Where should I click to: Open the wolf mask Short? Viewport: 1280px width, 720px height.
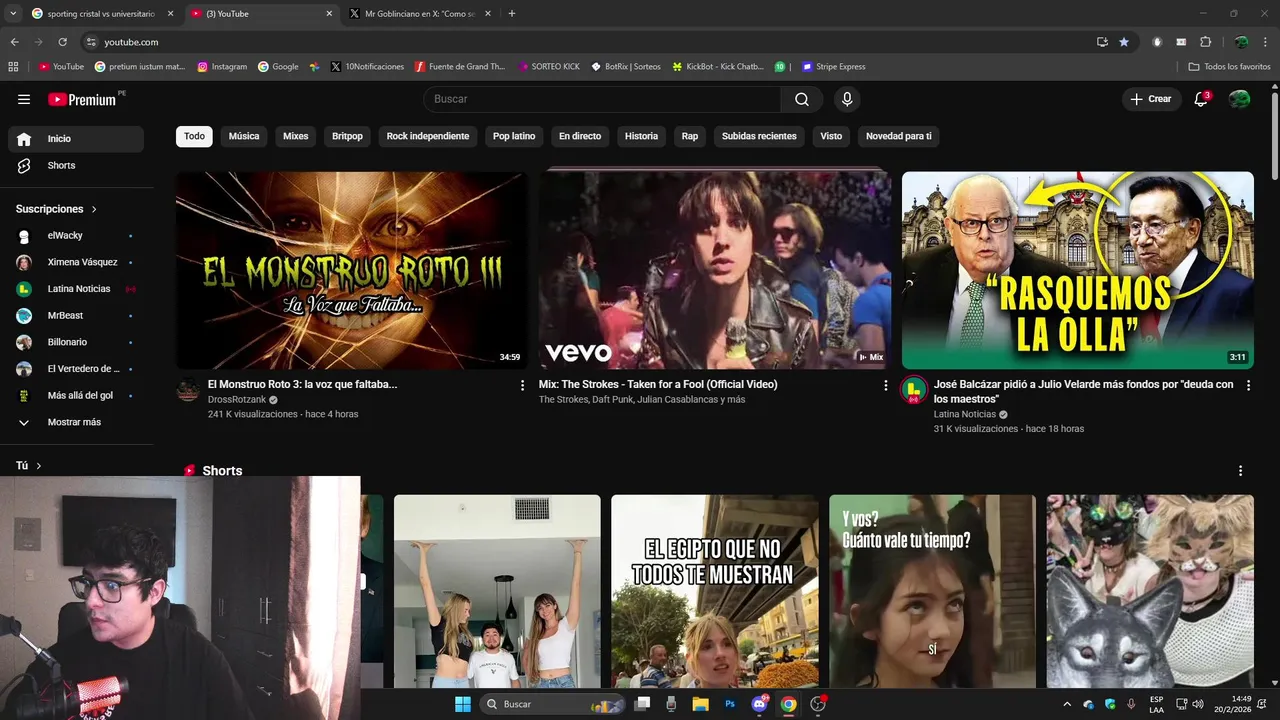[x=1150, y=591]
